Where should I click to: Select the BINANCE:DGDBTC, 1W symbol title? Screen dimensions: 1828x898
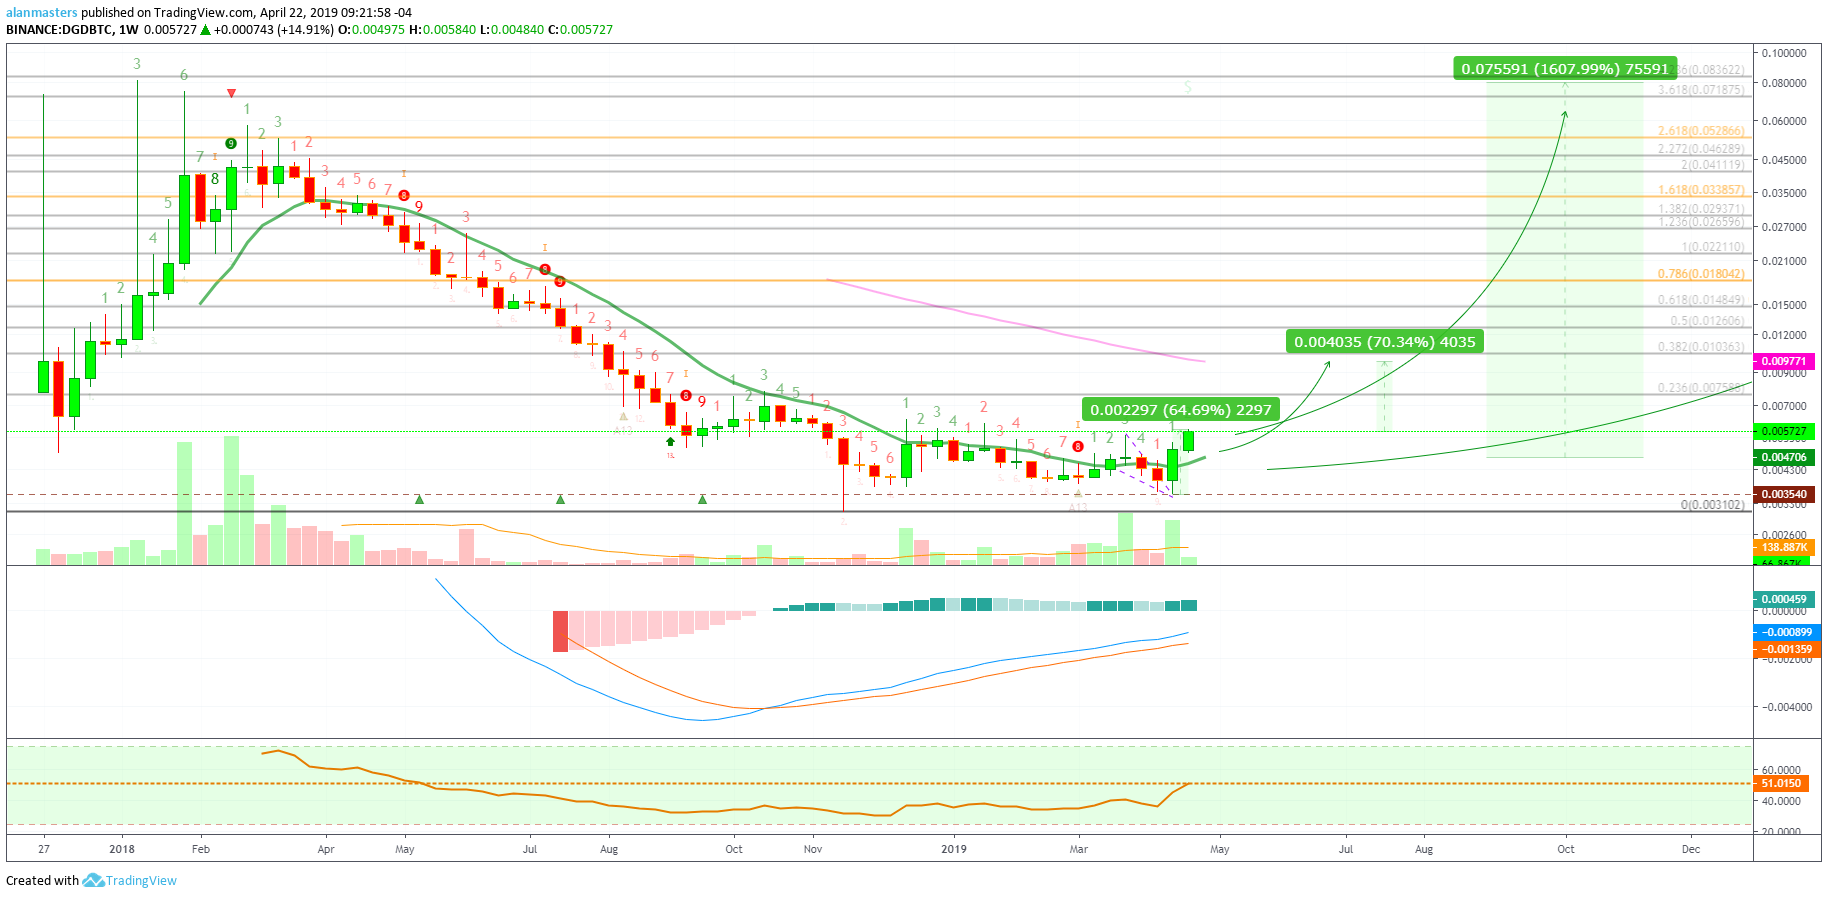(x=72, y=30)
